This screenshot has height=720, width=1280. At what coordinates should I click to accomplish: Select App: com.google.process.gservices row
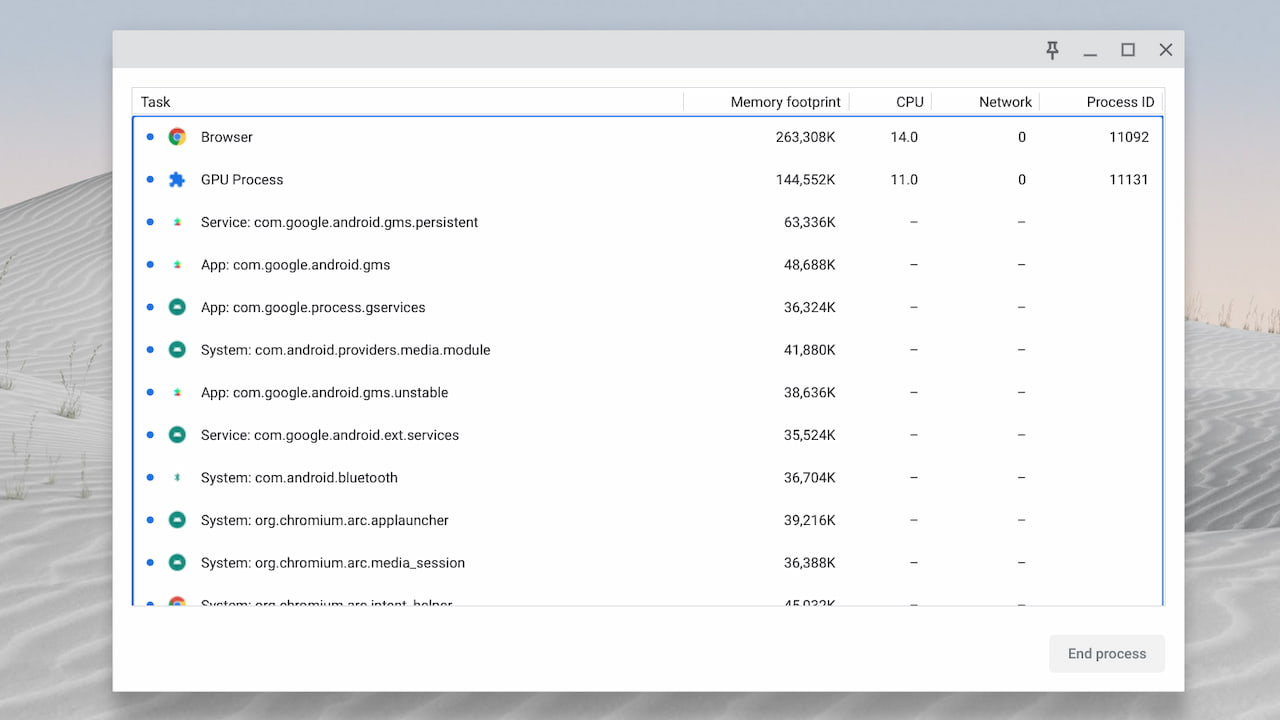[648, 307]
